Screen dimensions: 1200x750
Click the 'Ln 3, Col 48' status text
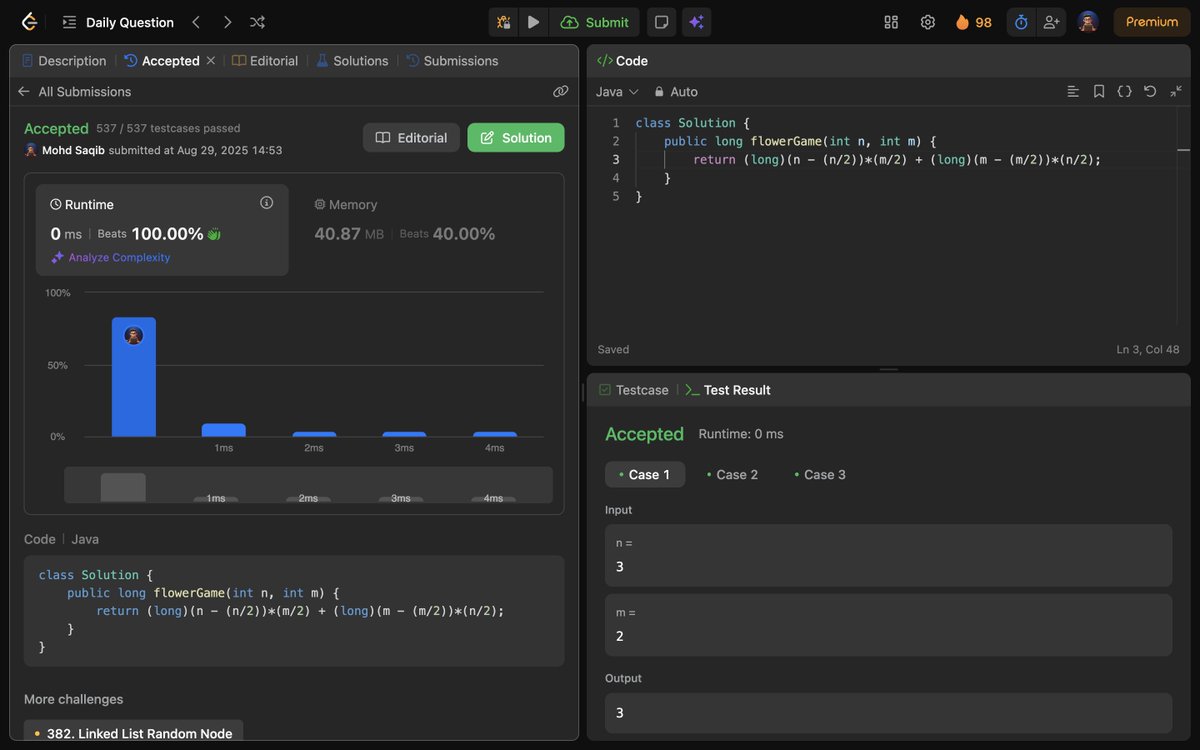coord(1148,350)
